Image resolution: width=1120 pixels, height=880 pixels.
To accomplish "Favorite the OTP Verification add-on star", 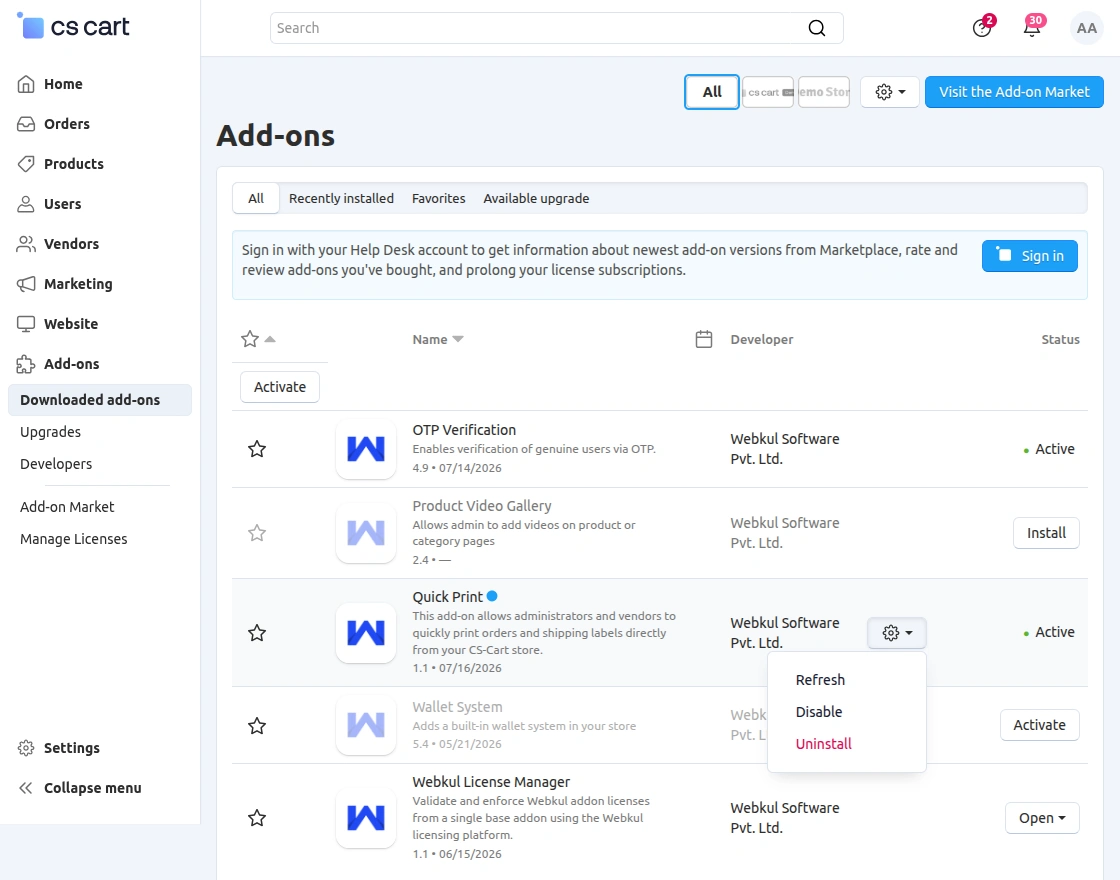I will (257, 449).
